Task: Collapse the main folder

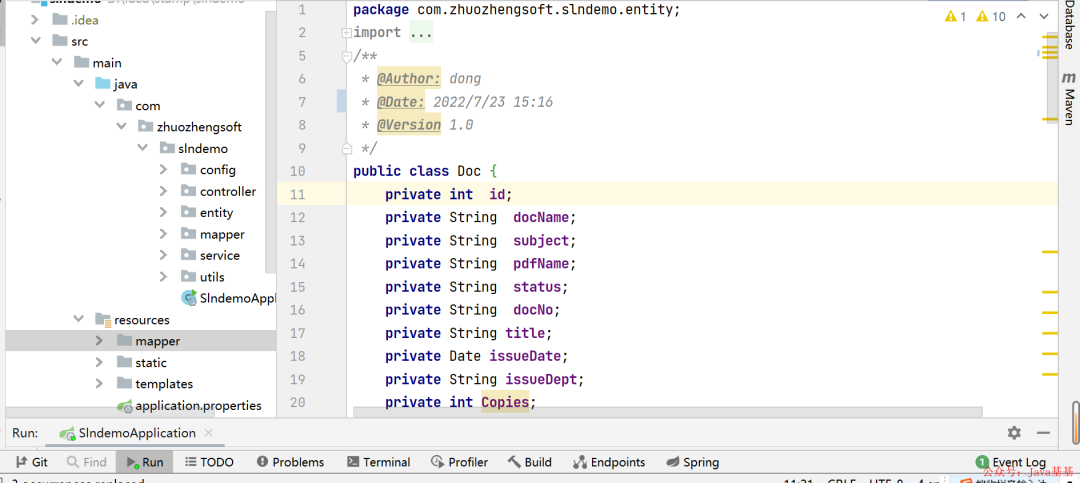Action: point(57,63)
